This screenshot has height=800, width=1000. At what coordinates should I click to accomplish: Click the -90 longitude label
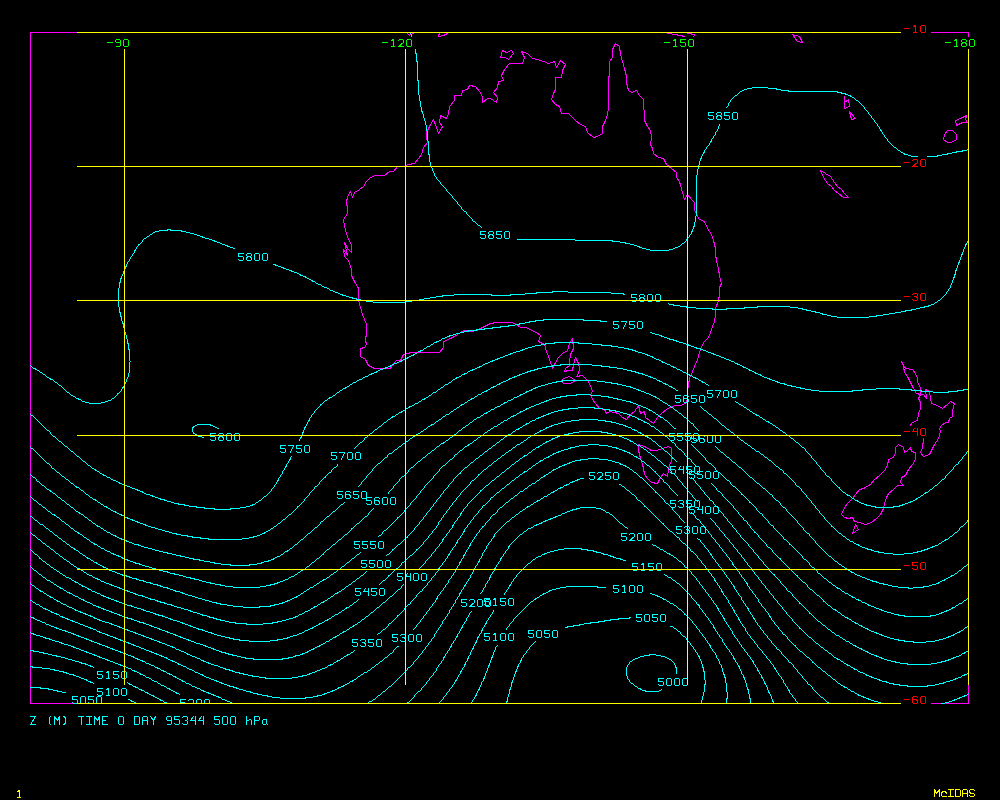tap(118, 43)
